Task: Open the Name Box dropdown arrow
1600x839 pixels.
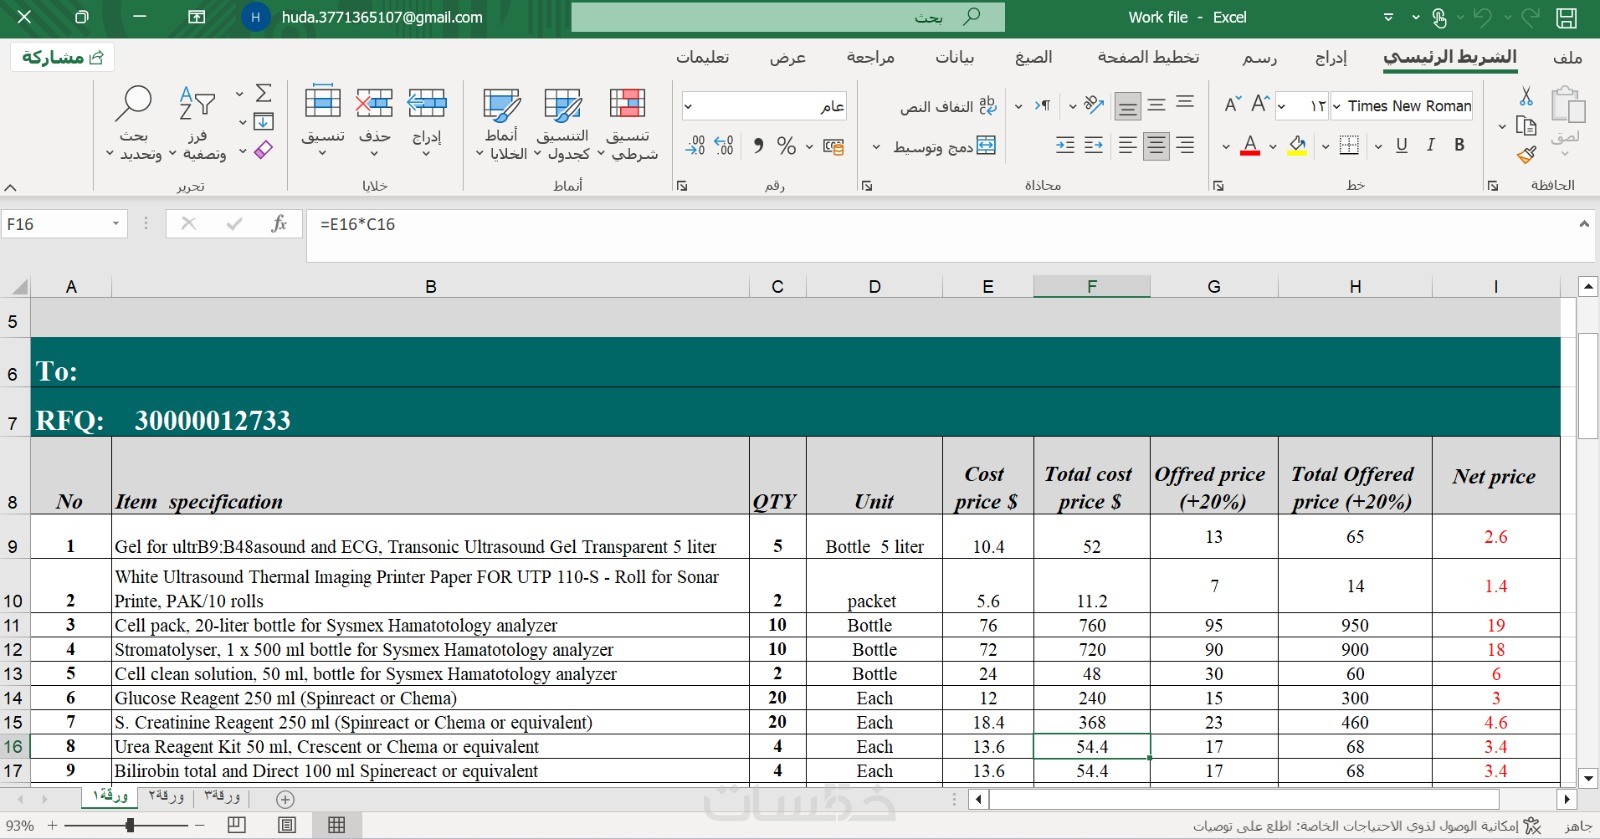Action: (x=116, y=224)
